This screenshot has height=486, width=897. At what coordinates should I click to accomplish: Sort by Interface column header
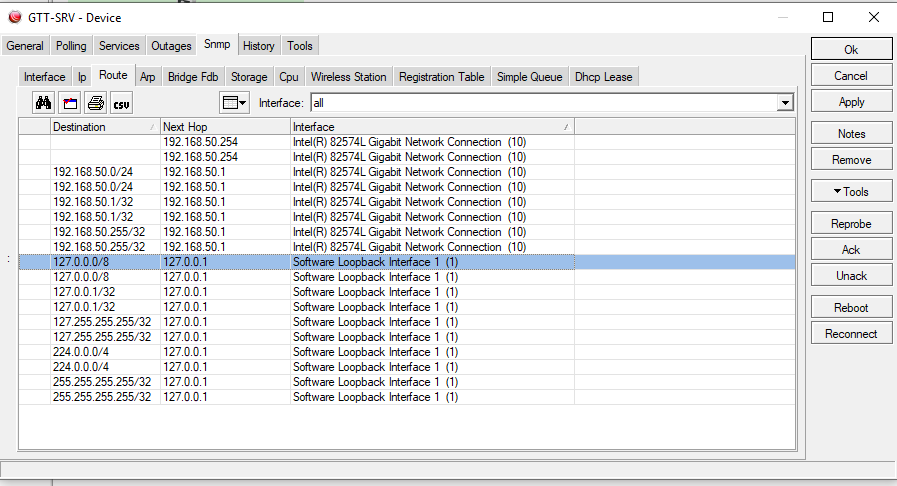point(432,127)
